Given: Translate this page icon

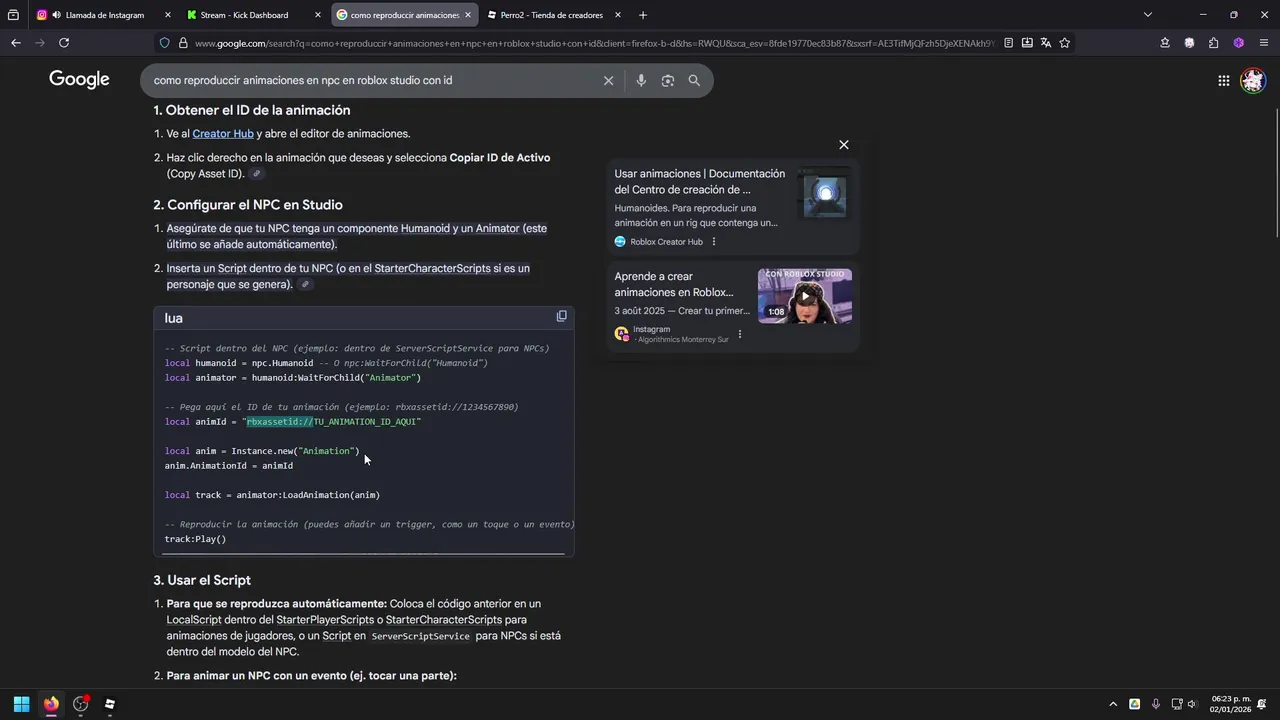Looking at the screenshot, I should pos(1046,43).
